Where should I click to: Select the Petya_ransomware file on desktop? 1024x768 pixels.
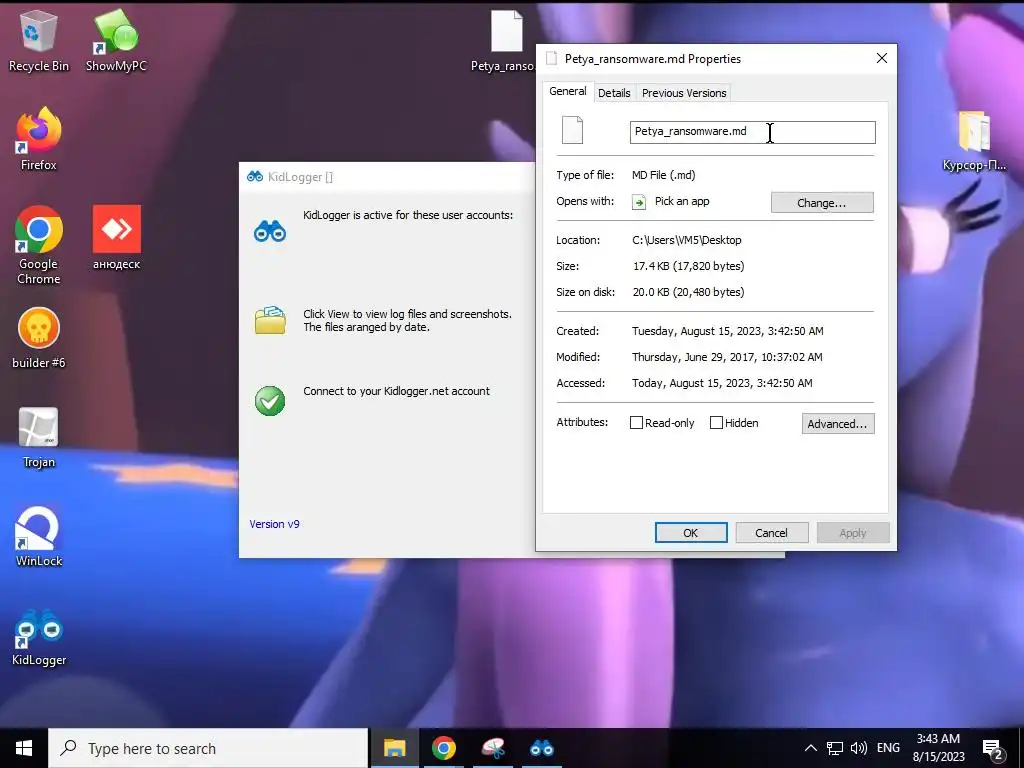pyautogui.click(x=504, y=40)
